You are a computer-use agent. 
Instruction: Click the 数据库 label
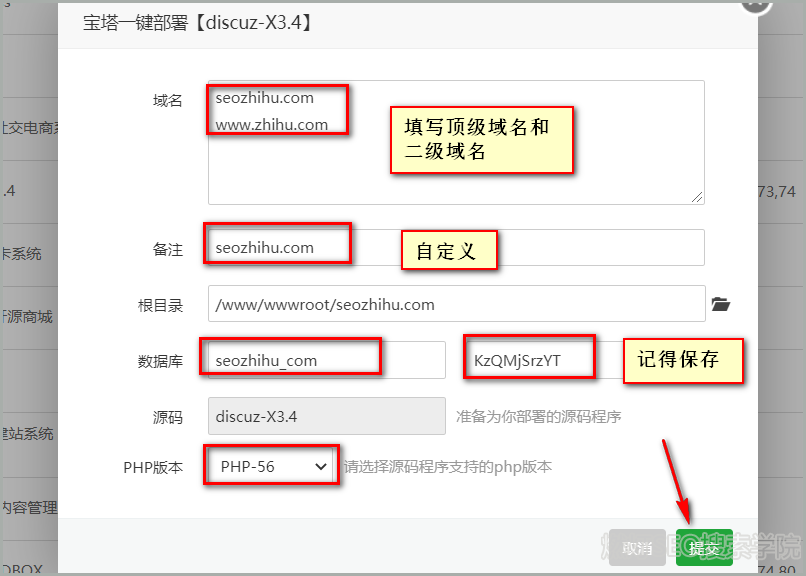coord(160,362)
